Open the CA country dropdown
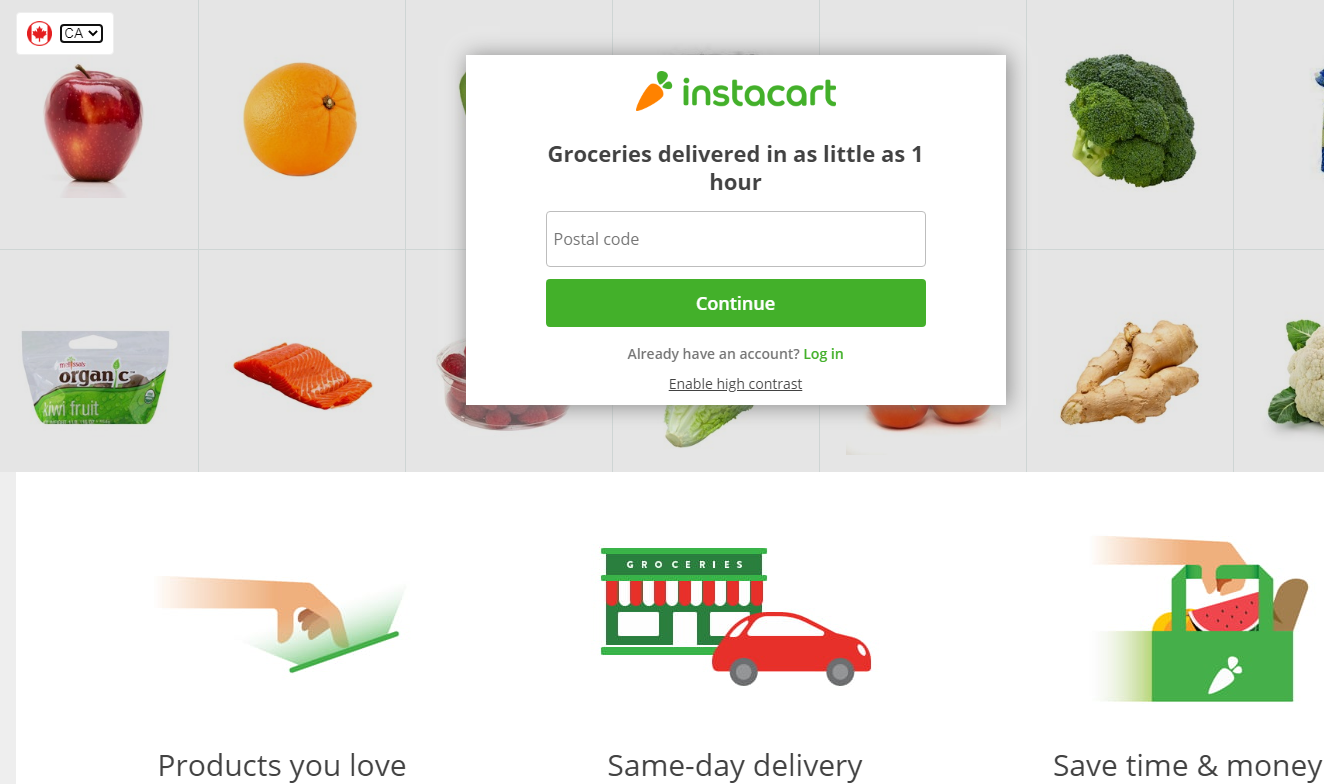The height and width of the screenshot is (784, 1324). pos(81,33)
